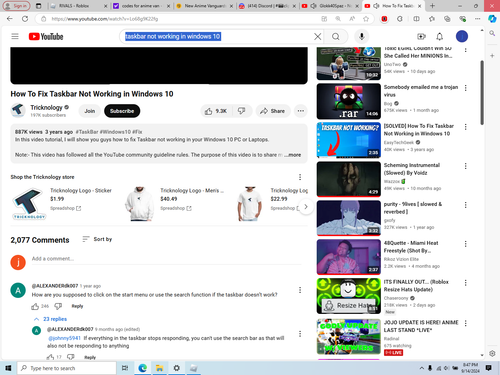The image size is (500, 375).
Task: Switch to New Anime Vanguards tab
Action: click(204, 6)
